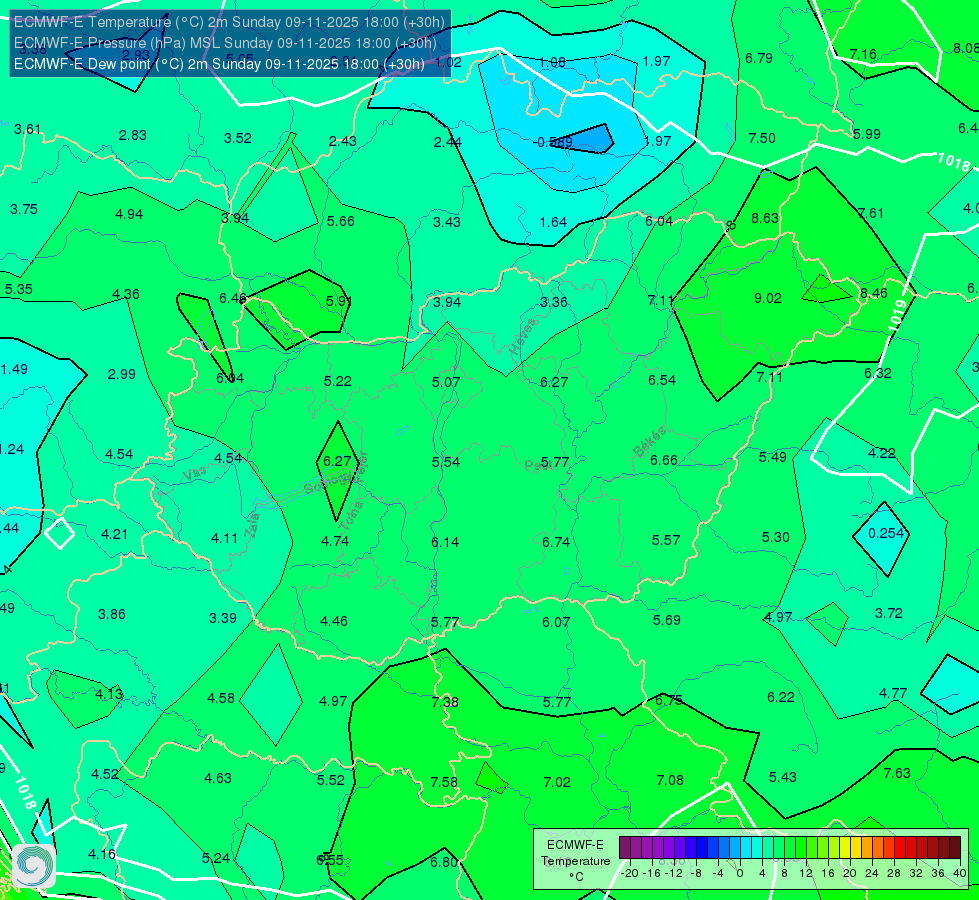Click the 4.28 temperature value

(x=882, y=453)
